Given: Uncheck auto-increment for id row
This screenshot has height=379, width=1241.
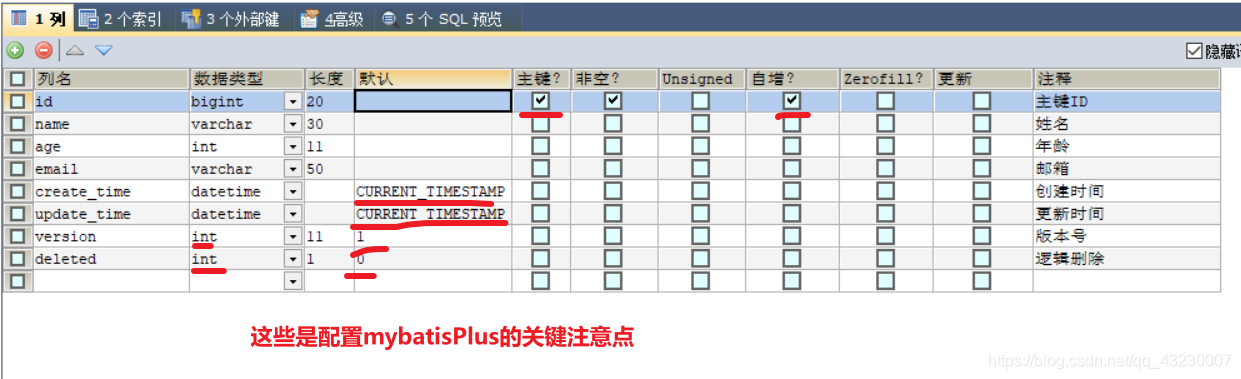Looking at the screenshot, I should (x=792, y=101).
